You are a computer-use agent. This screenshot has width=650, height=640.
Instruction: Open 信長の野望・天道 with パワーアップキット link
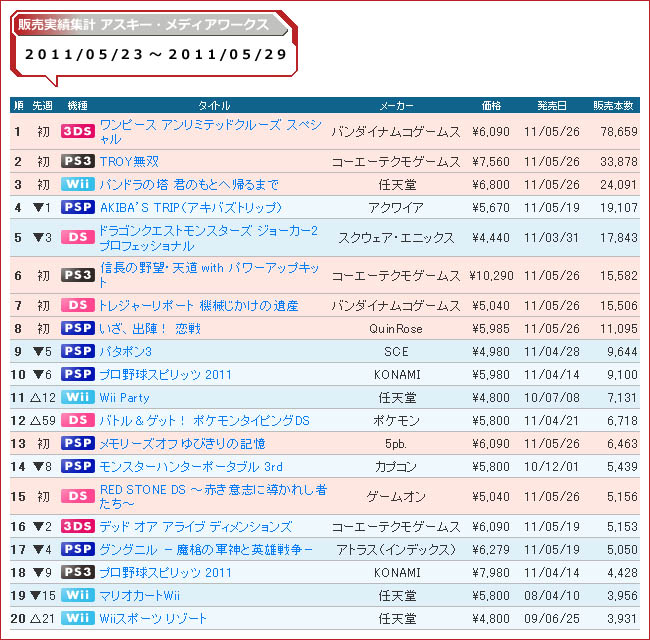(x=209, y=275)
